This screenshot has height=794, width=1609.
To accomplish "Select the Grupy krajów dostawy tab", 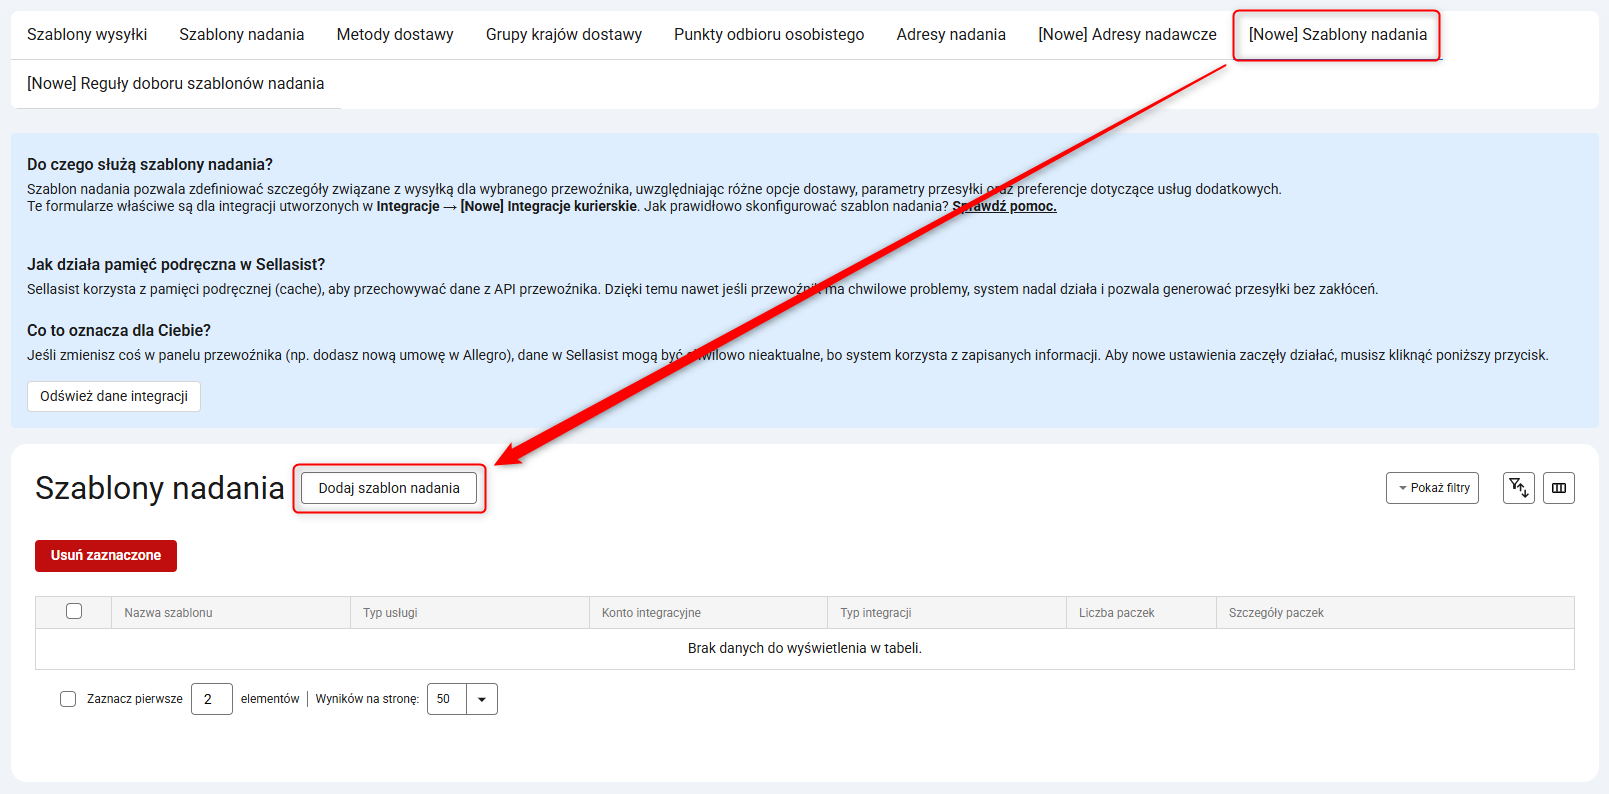I will tap(564, 35).
